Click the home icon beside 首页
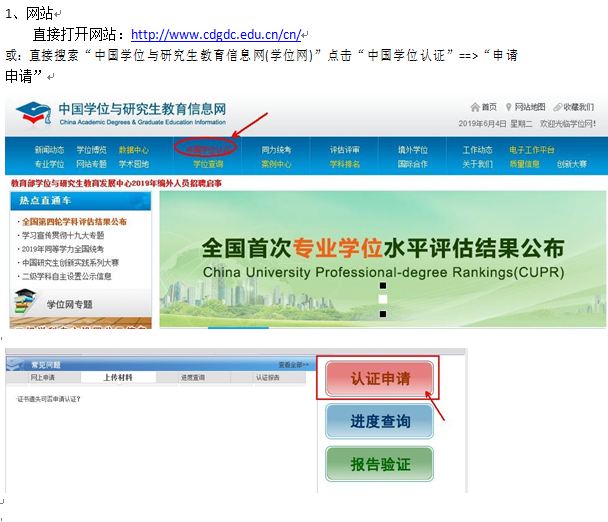Image resolution: width=608 pixels, height=522 pixels. (474, 107)
